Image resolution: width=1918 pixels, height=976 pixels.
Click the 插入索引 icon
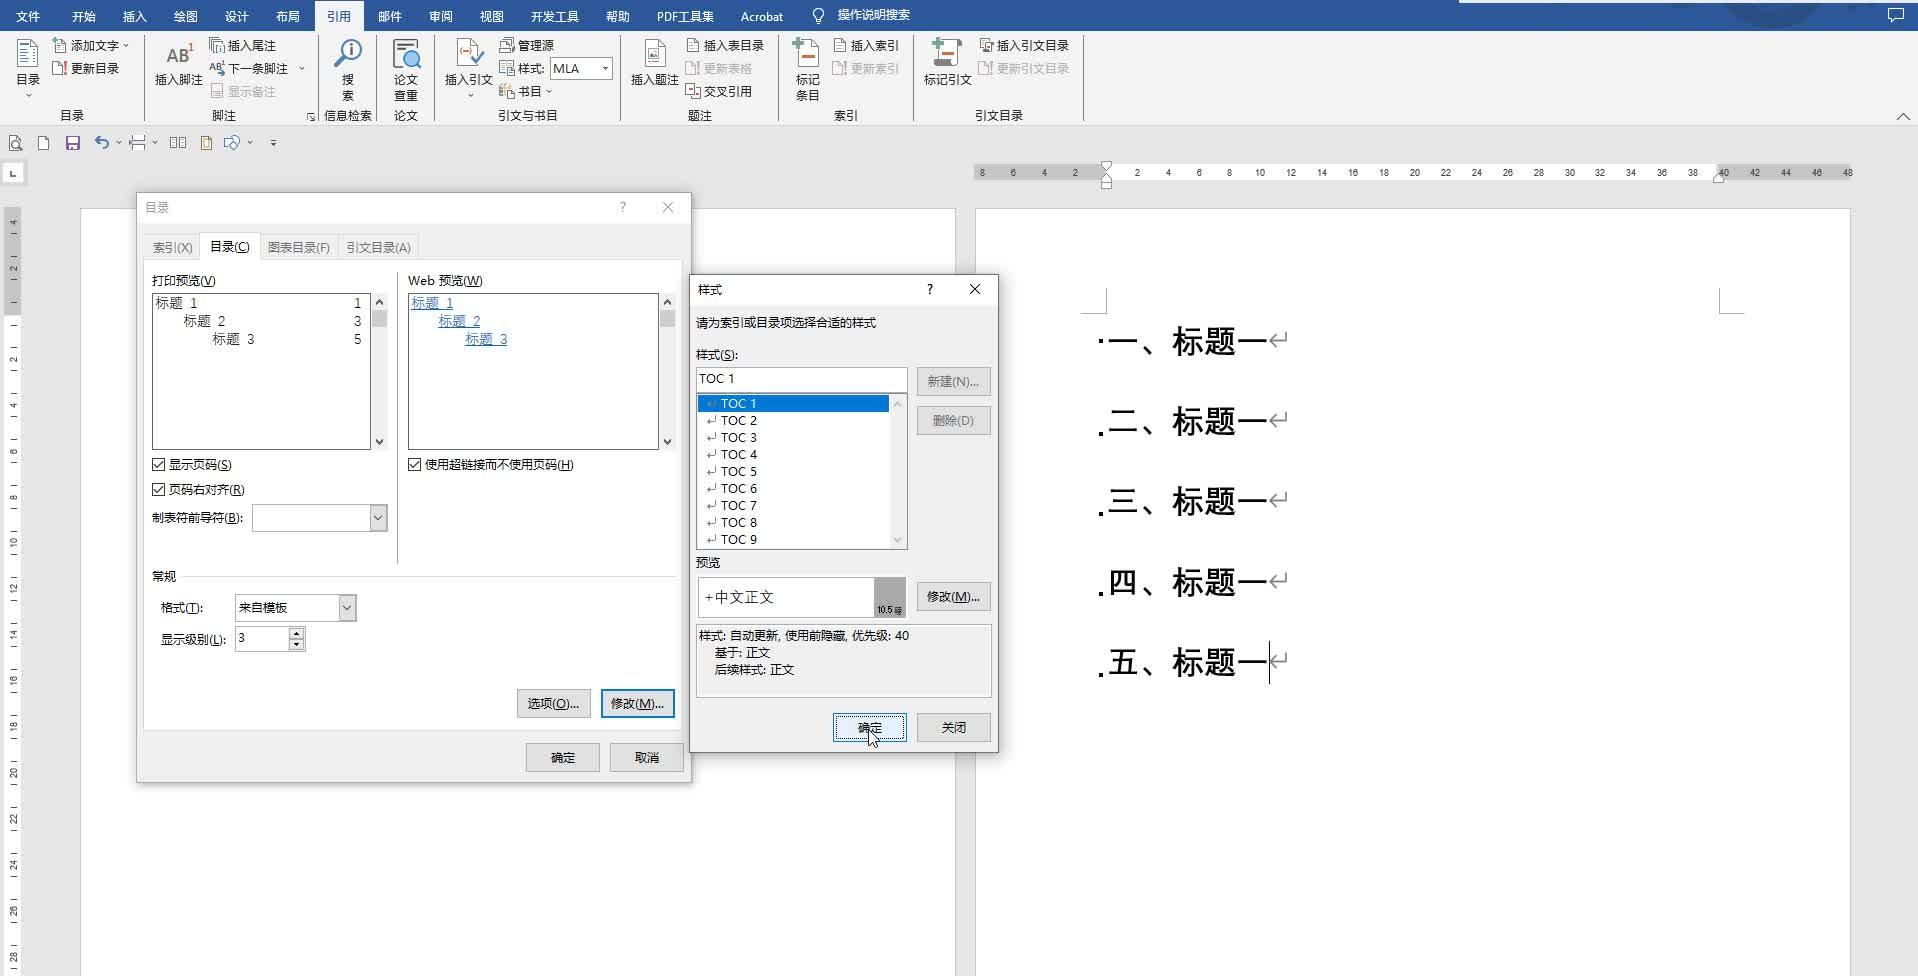coord(840,46)
